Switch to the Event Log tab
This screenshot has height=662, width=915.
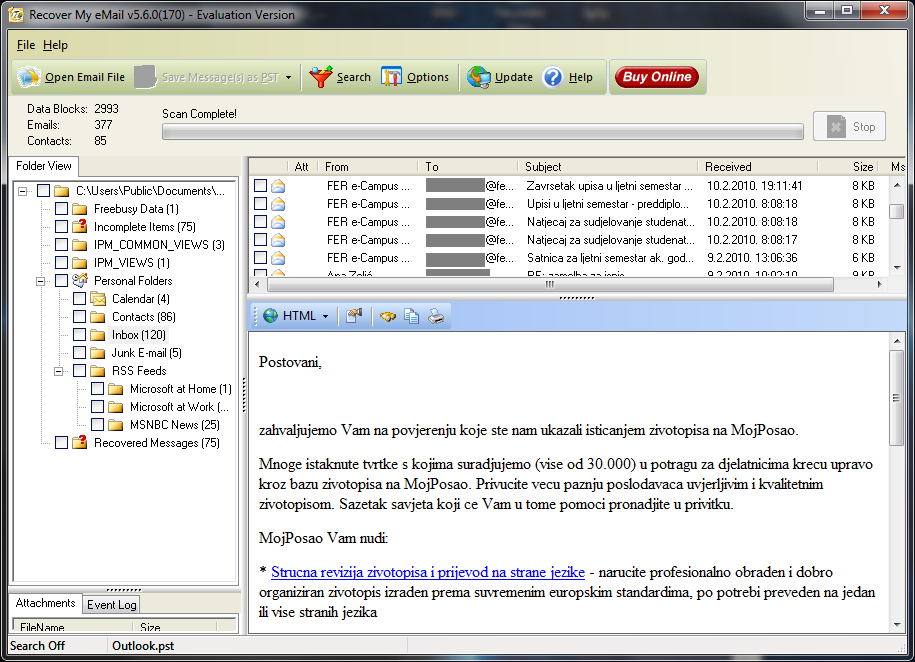(x=112, y=604)
